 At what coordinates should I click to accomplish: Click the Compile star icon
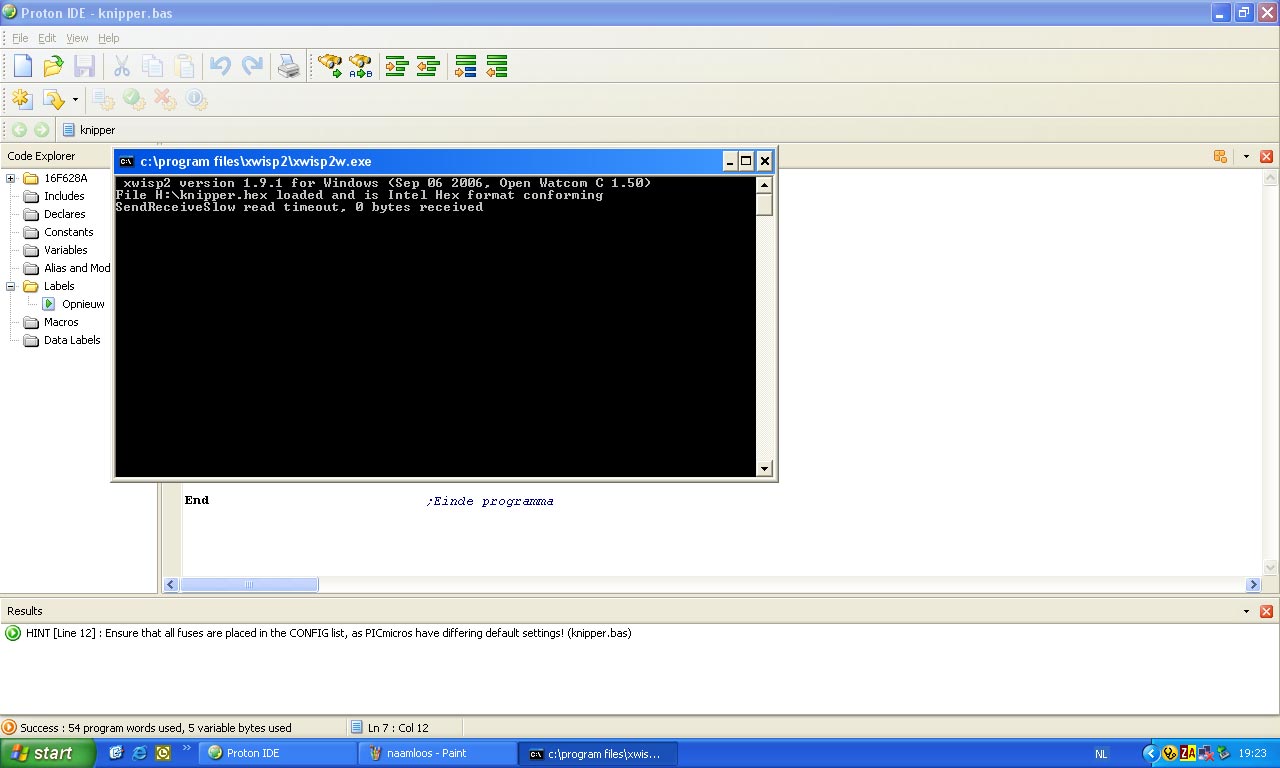pyautogui.click(x=22, y=100)
